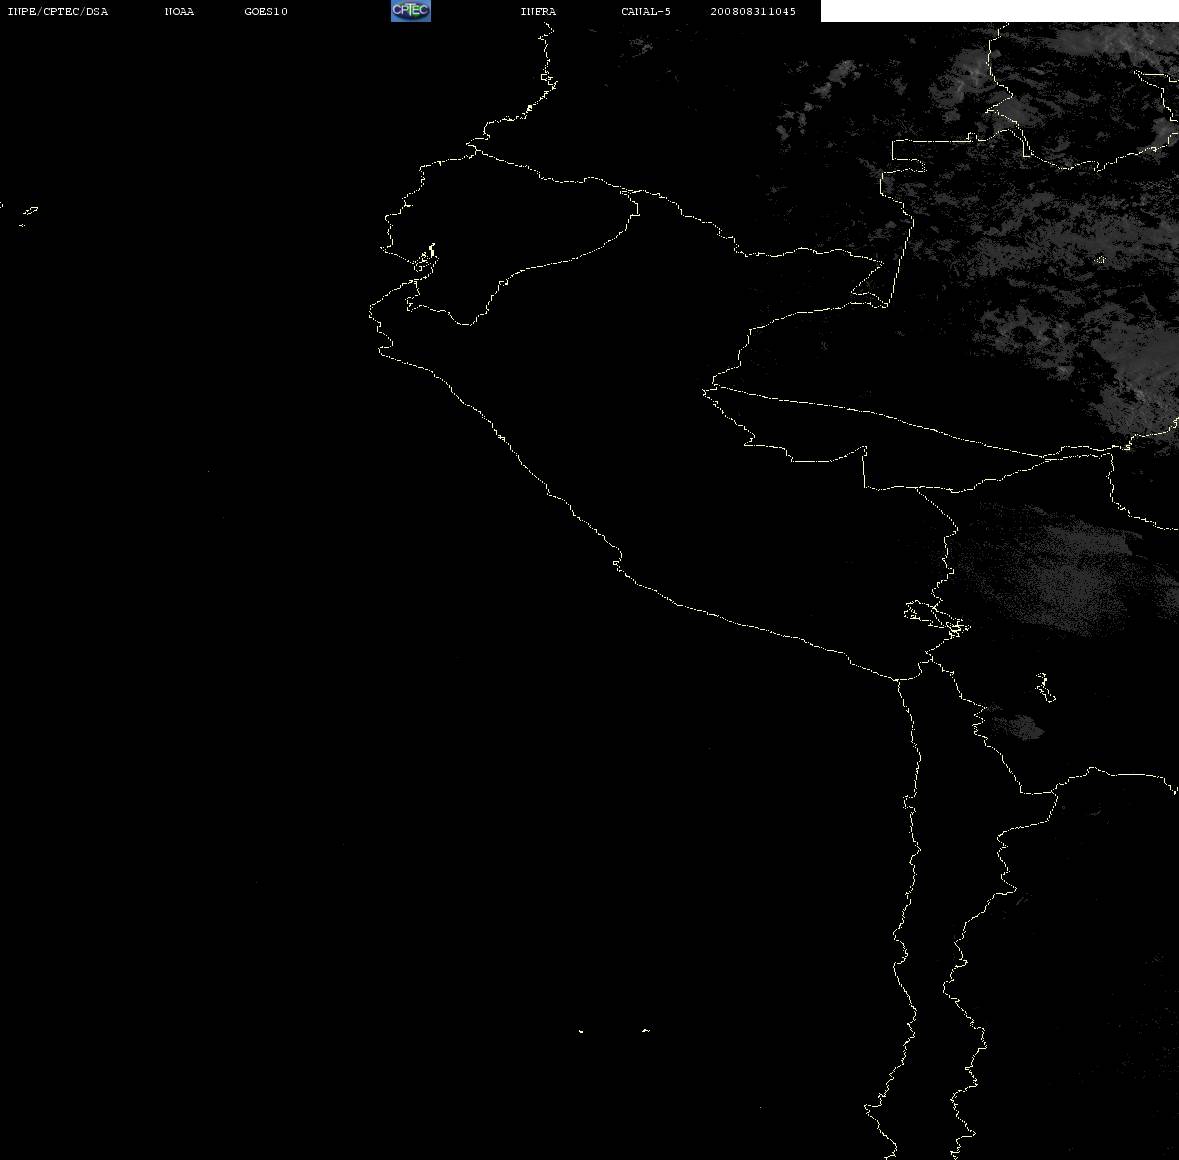Select the GOES10 satellite label
This screenshot has width=1179, height=1160.
pos(265,11)
